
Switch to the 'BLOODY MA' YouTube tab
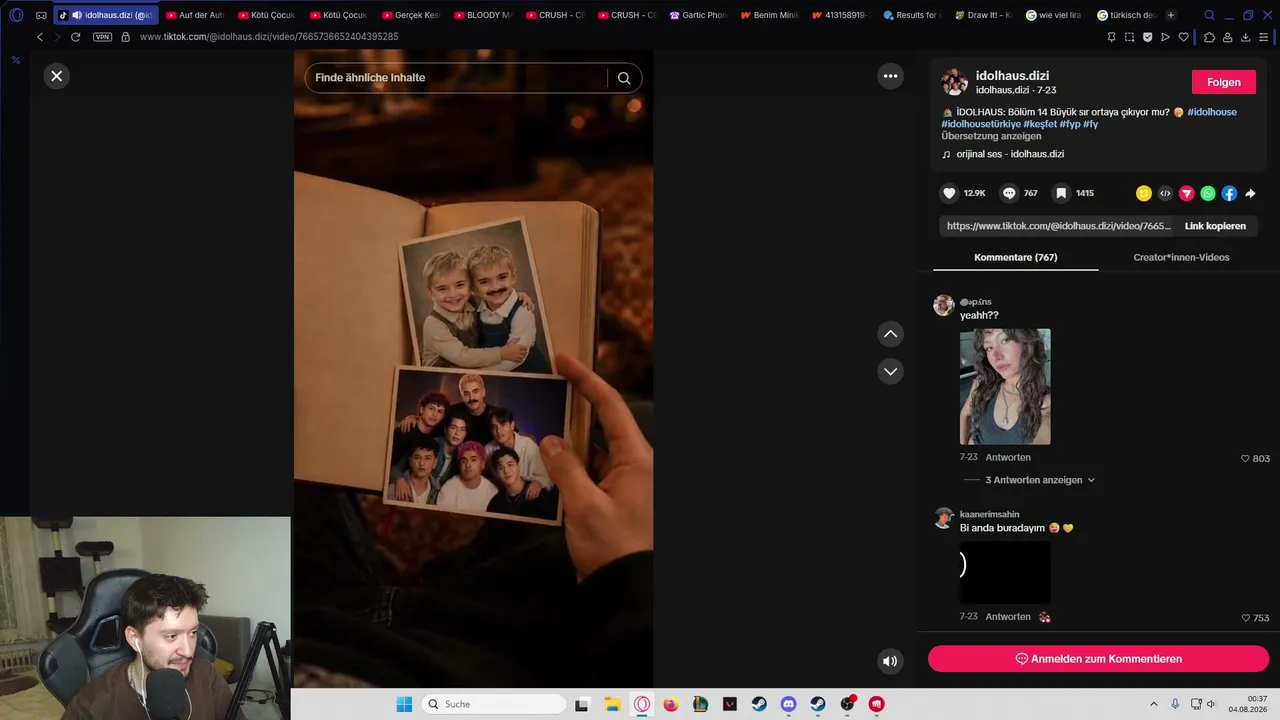point(482,15)
